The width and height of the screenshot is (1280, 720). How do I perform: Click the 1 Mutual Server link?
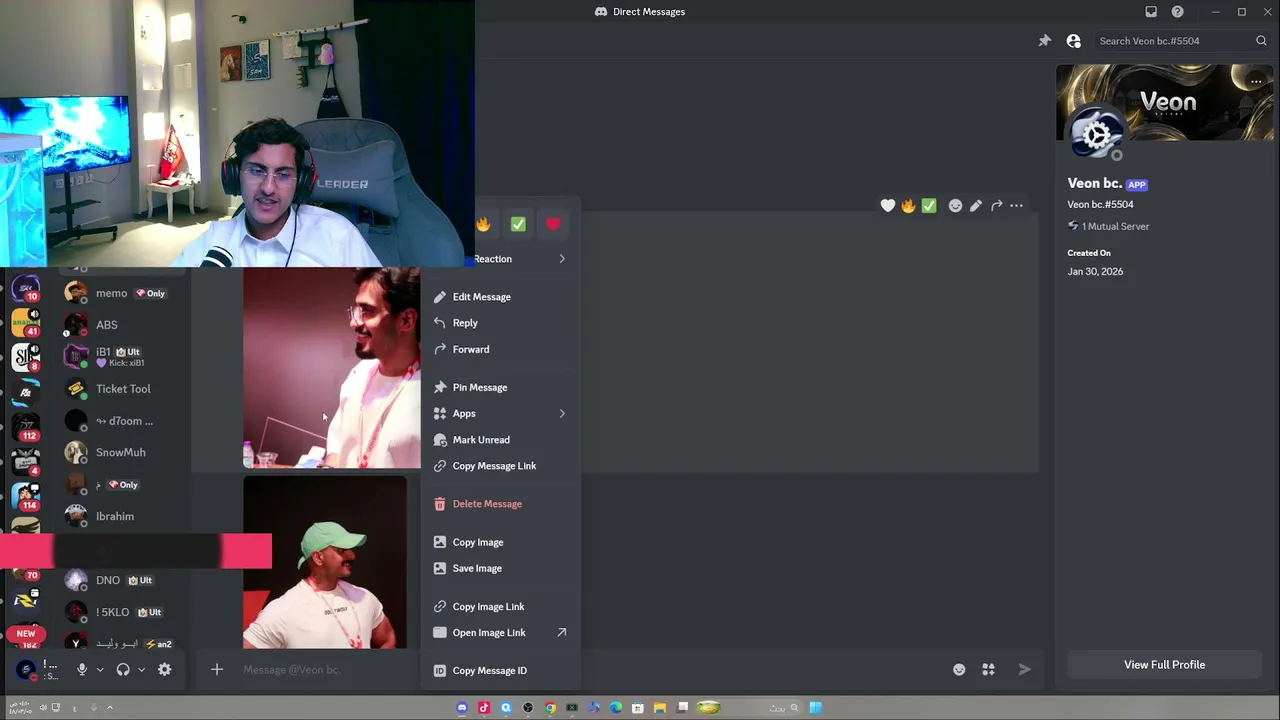(1108, 226)
